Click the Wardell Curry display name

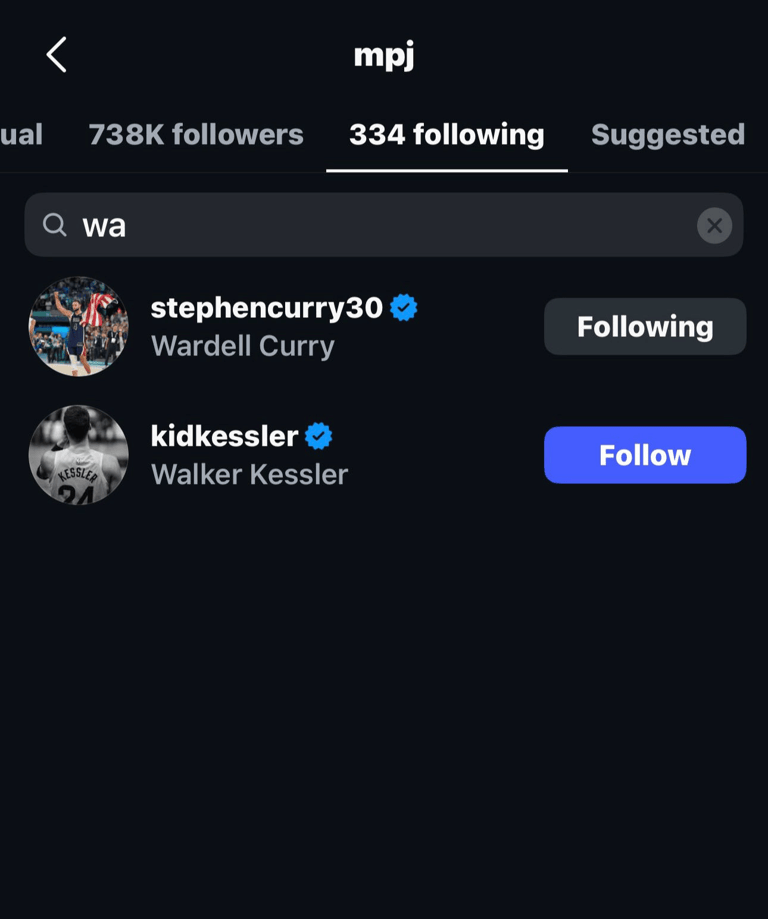tap(243, 346)
